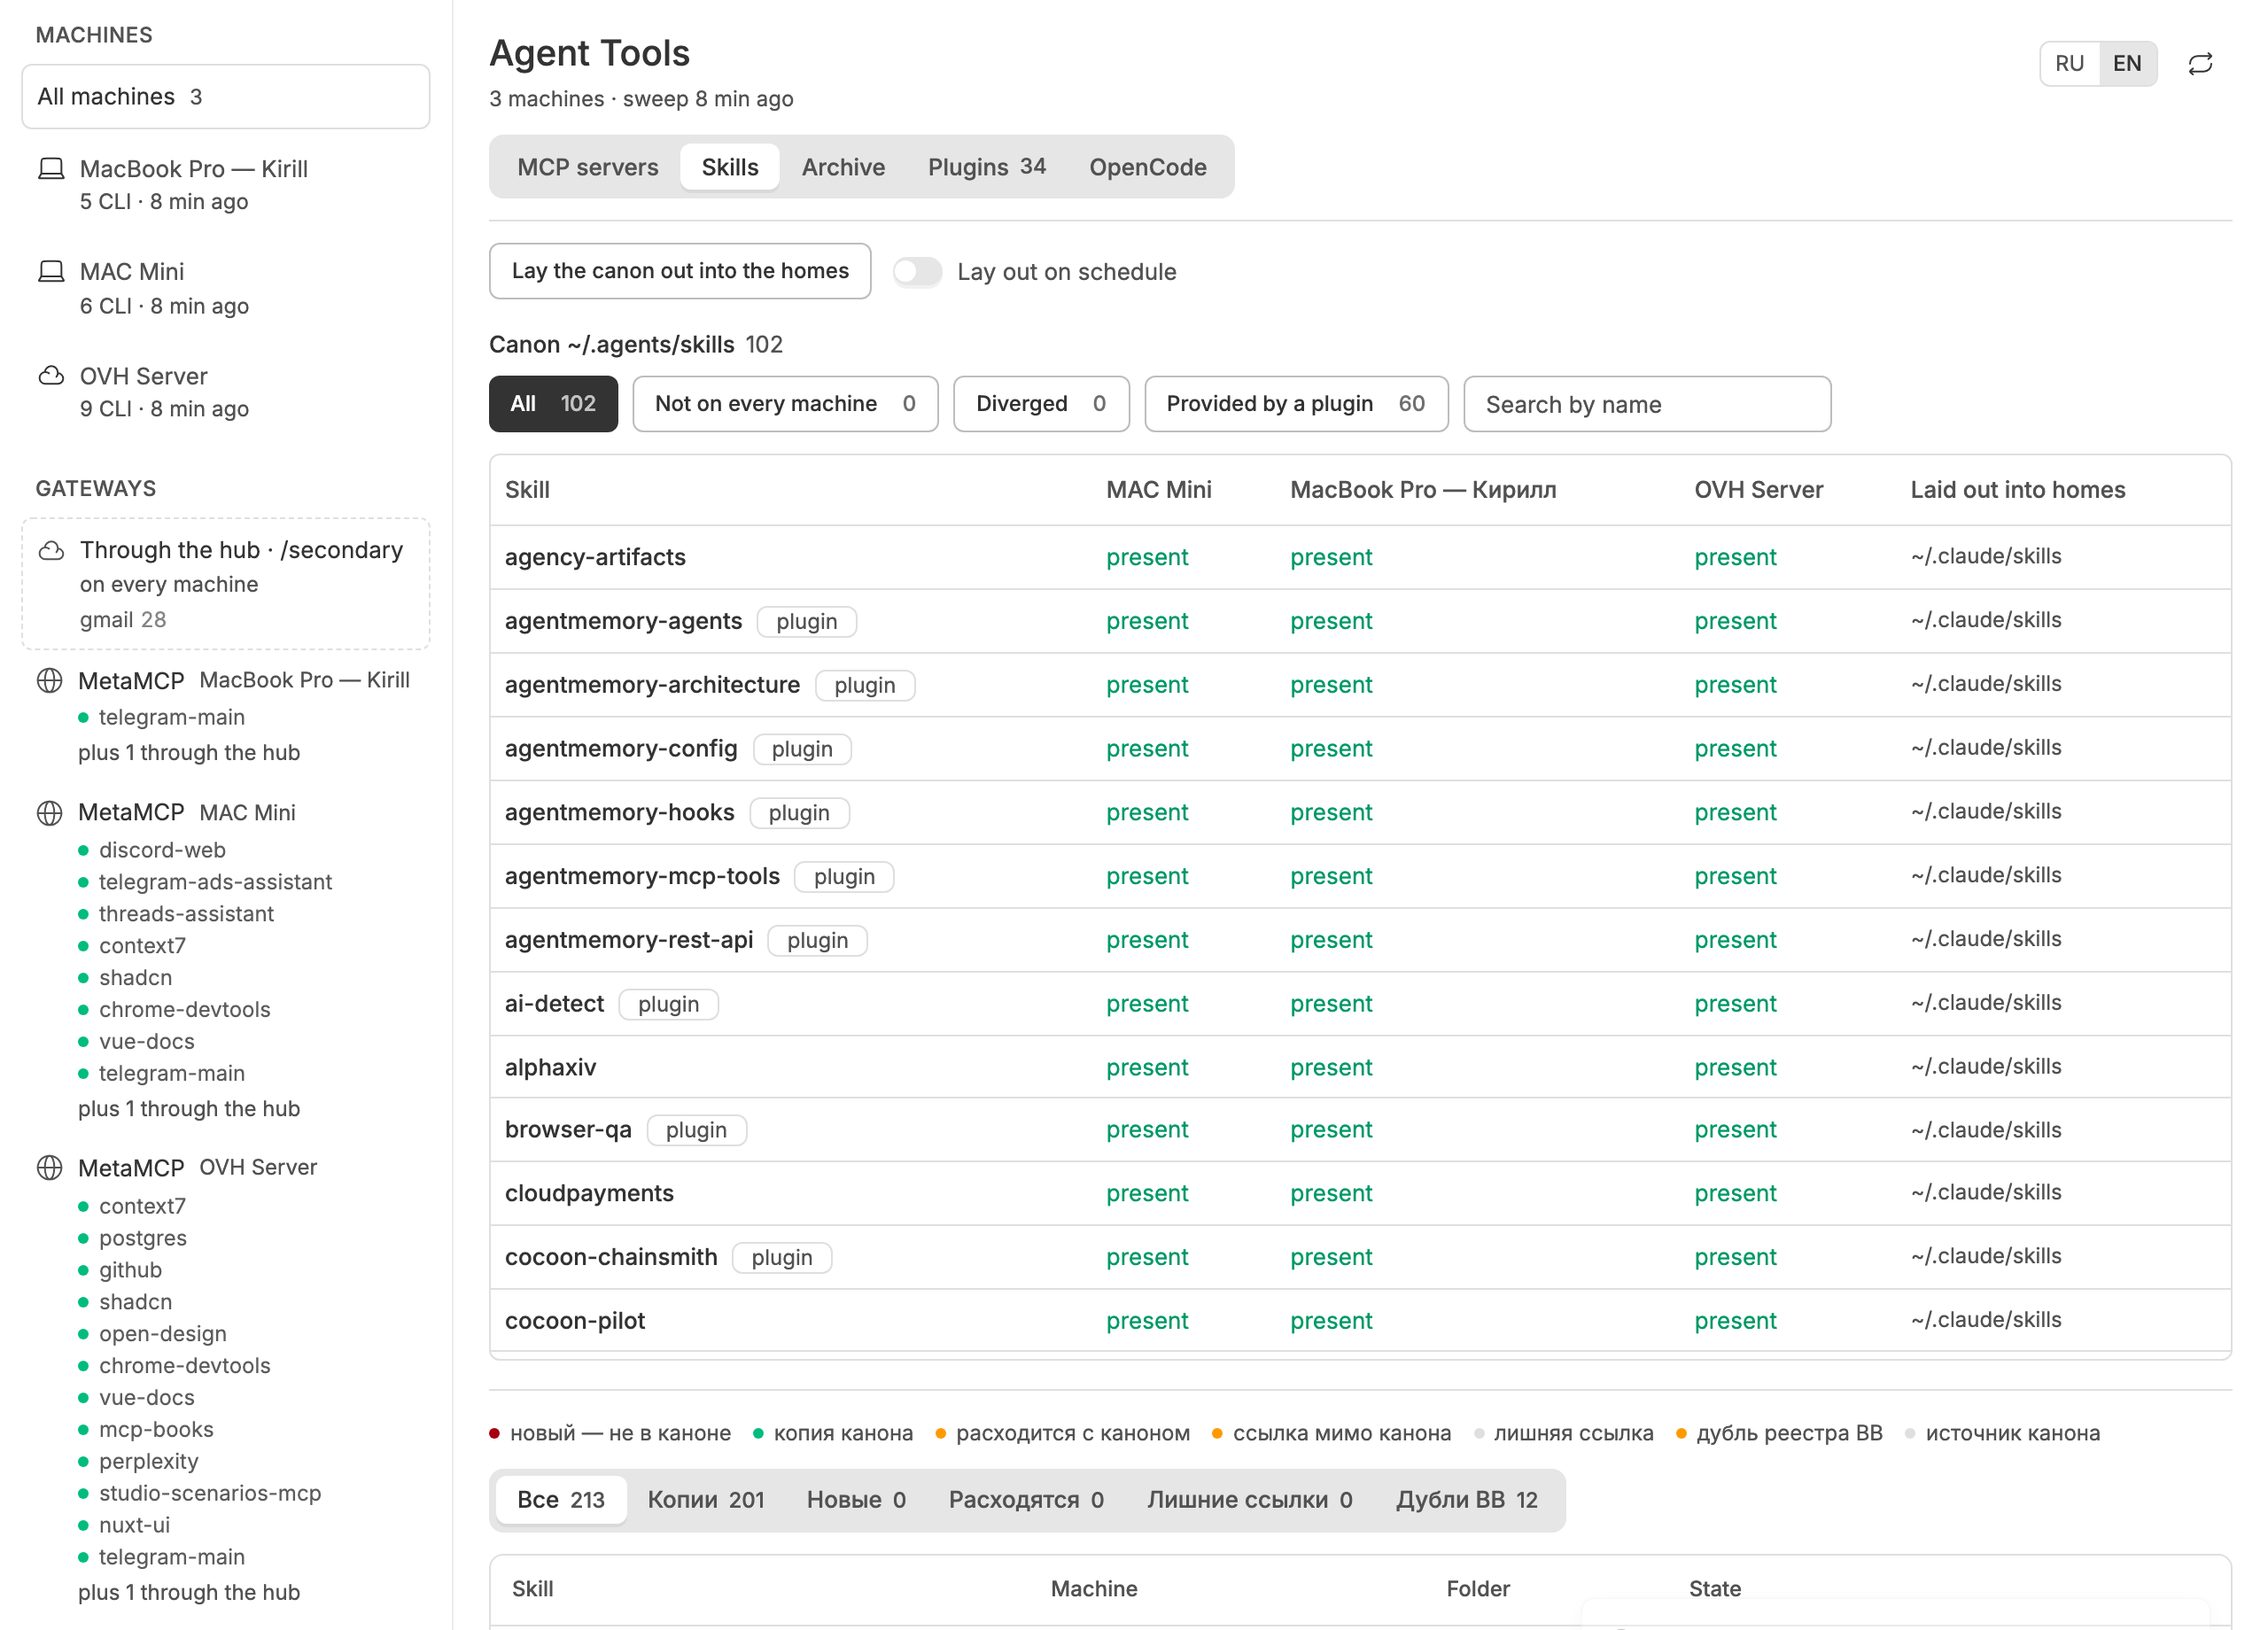Click the agentmemory-config skill name
2268x1630 pixels.
pyautogui.click(x=621, y=749)
